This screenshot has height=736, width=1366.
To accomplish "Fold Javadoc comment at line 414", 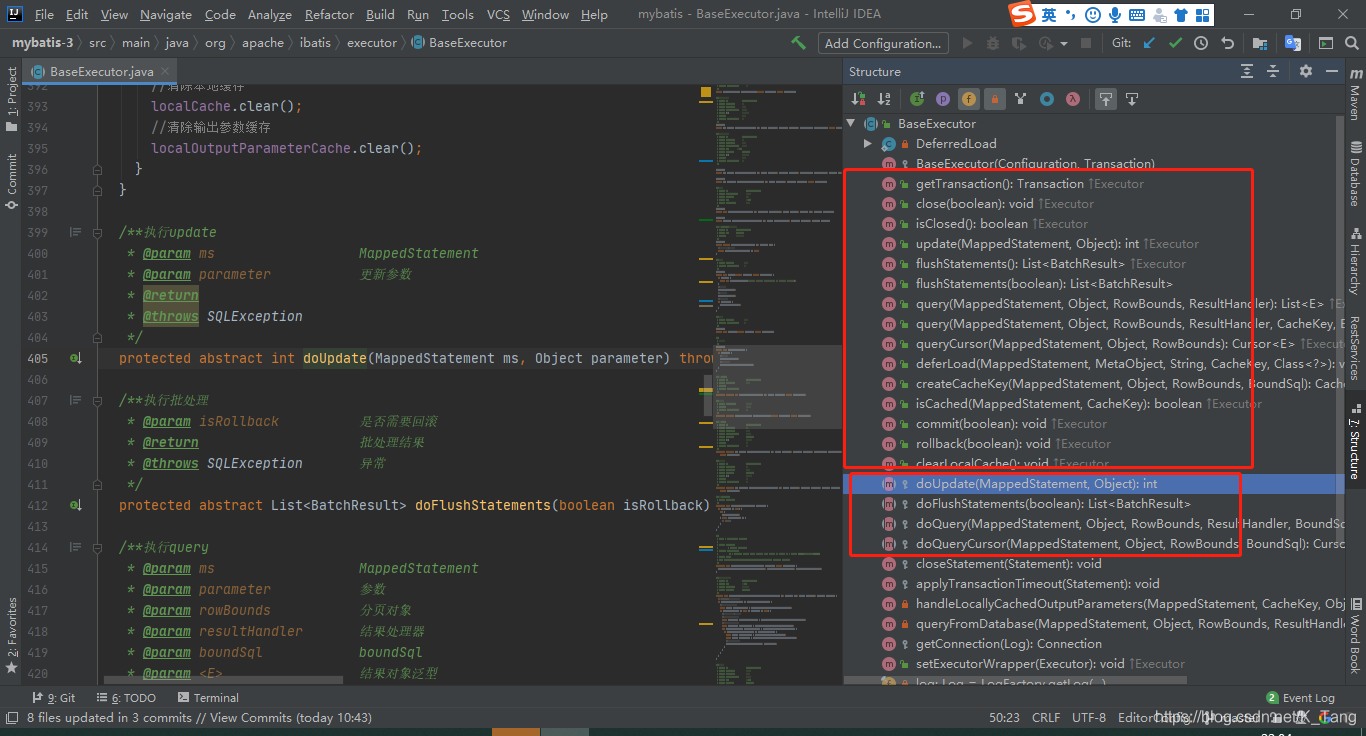I will pyautogui.click(x=97, y=547).
